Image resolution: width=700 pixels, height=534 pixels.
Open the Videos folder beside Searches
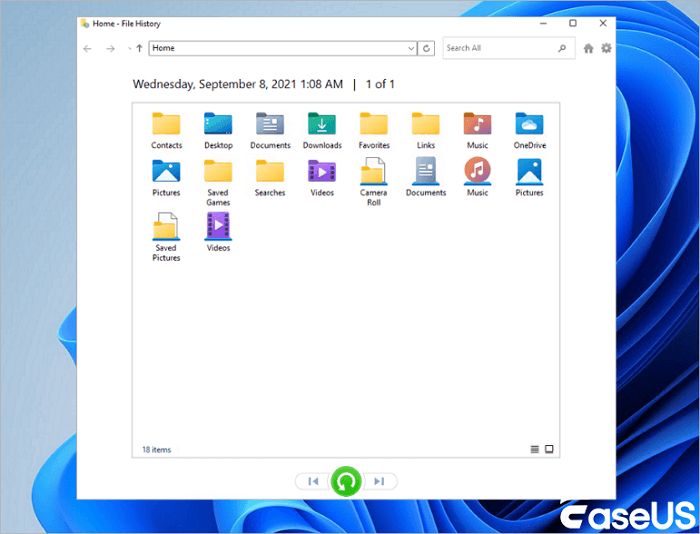point(322,178)
